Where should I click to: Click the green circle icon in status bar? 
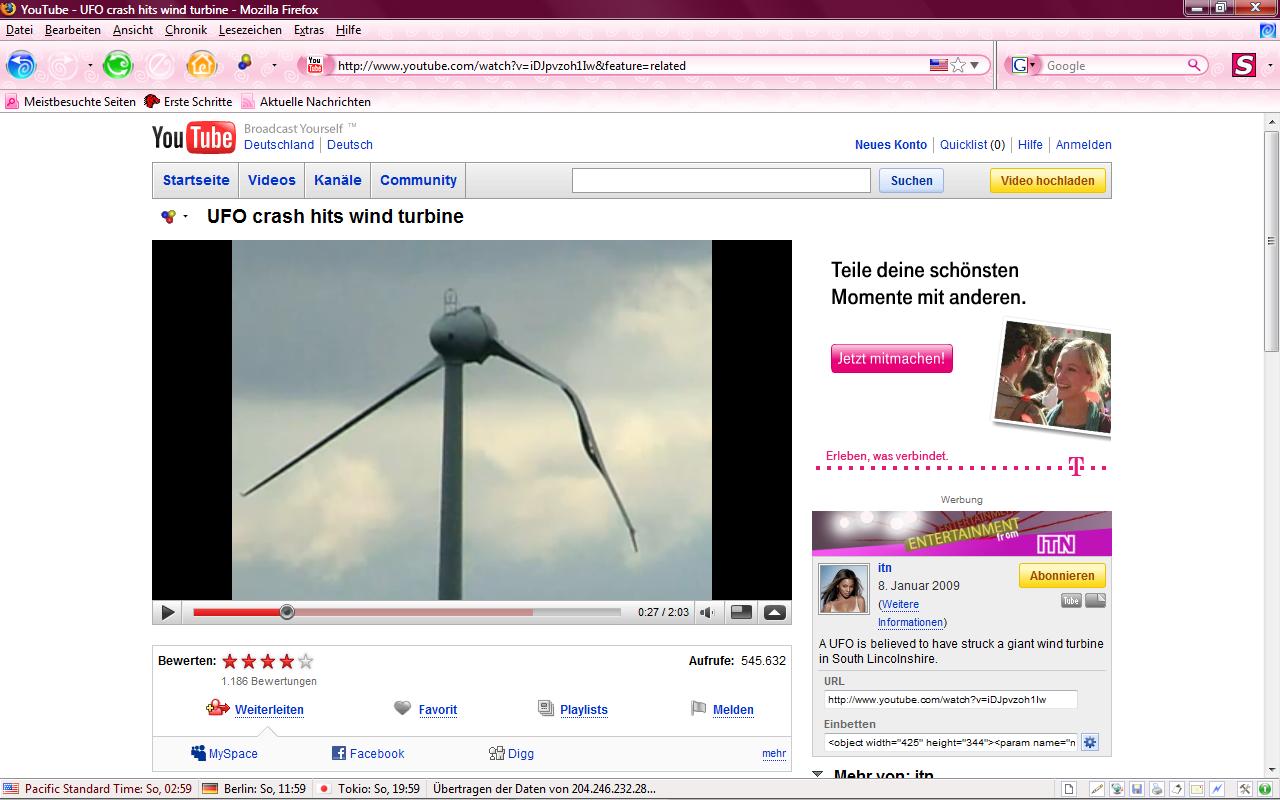click(1265, 790)
